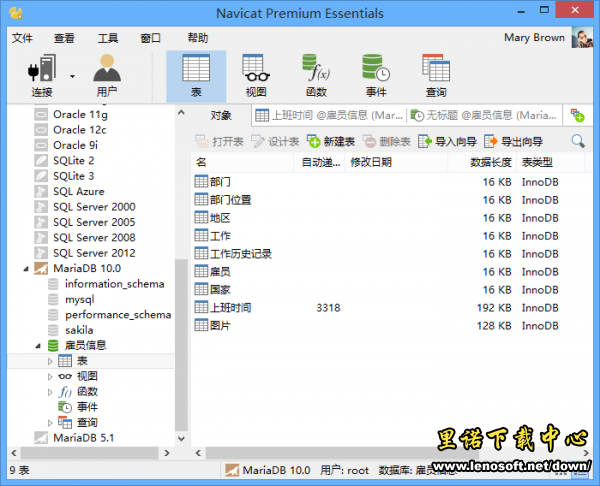Select the 查询 query toolbar button
The height and width of the screenshot is (486, 600).
coord(436,76)
